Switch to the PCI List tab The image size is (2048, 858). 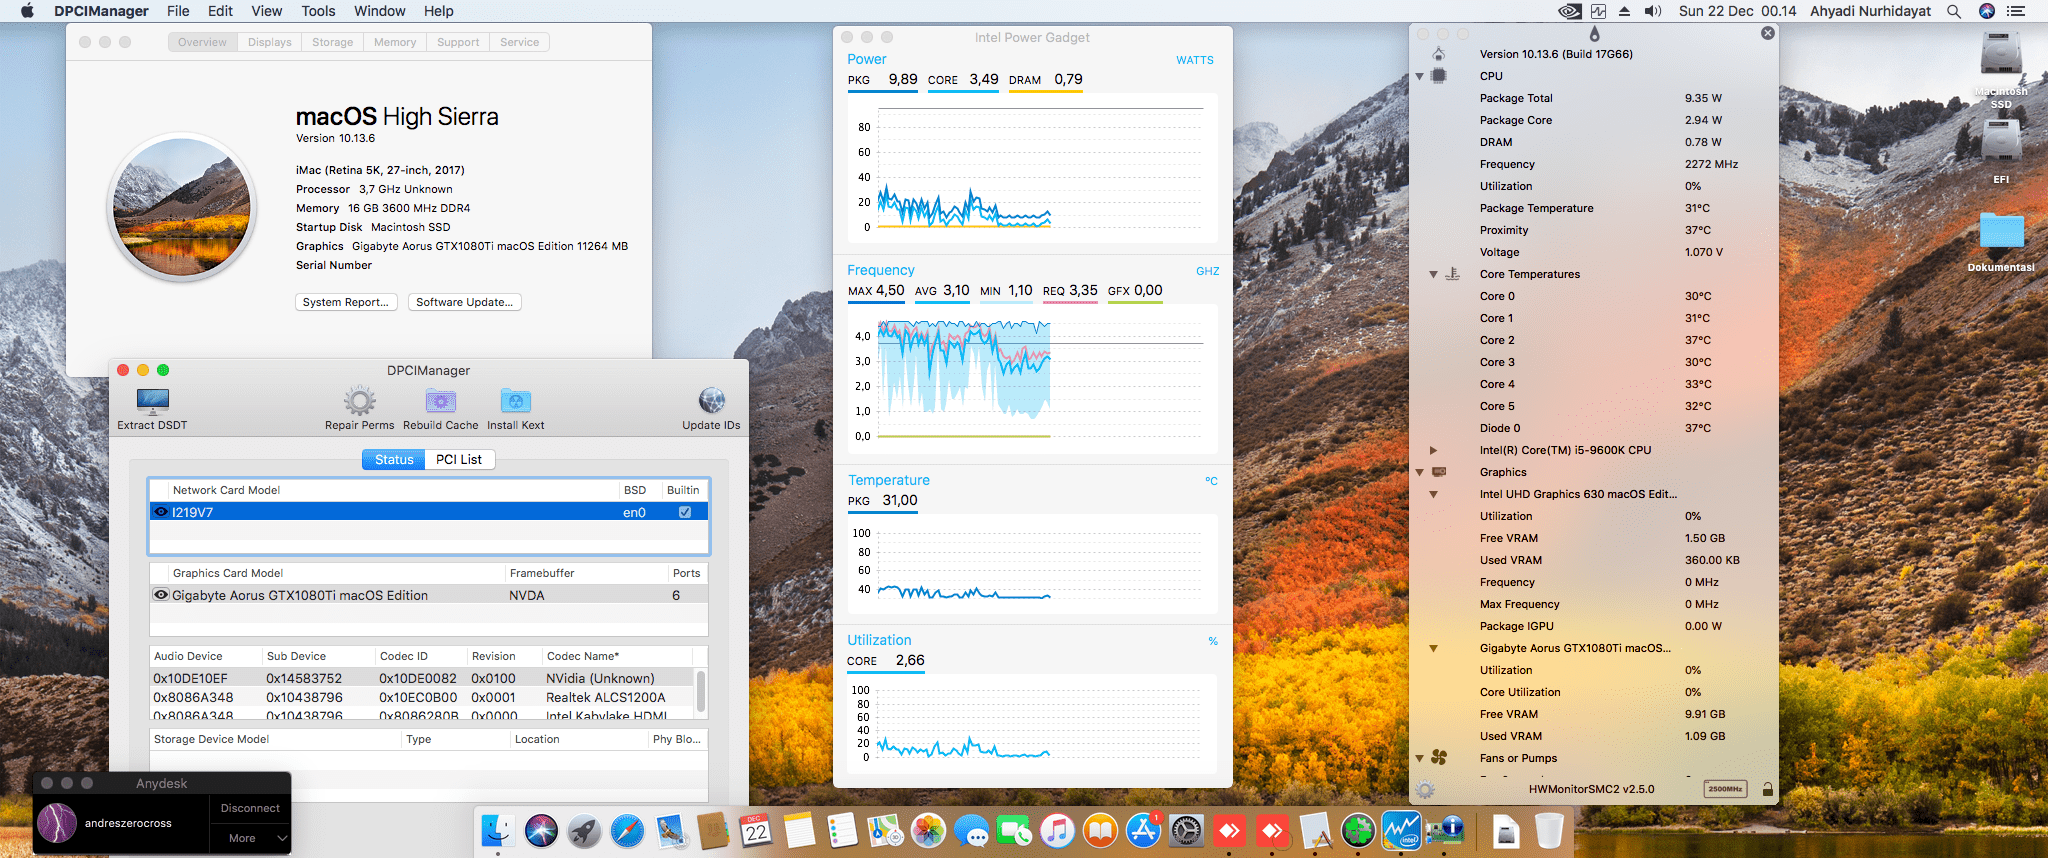(x=459, y=459)
